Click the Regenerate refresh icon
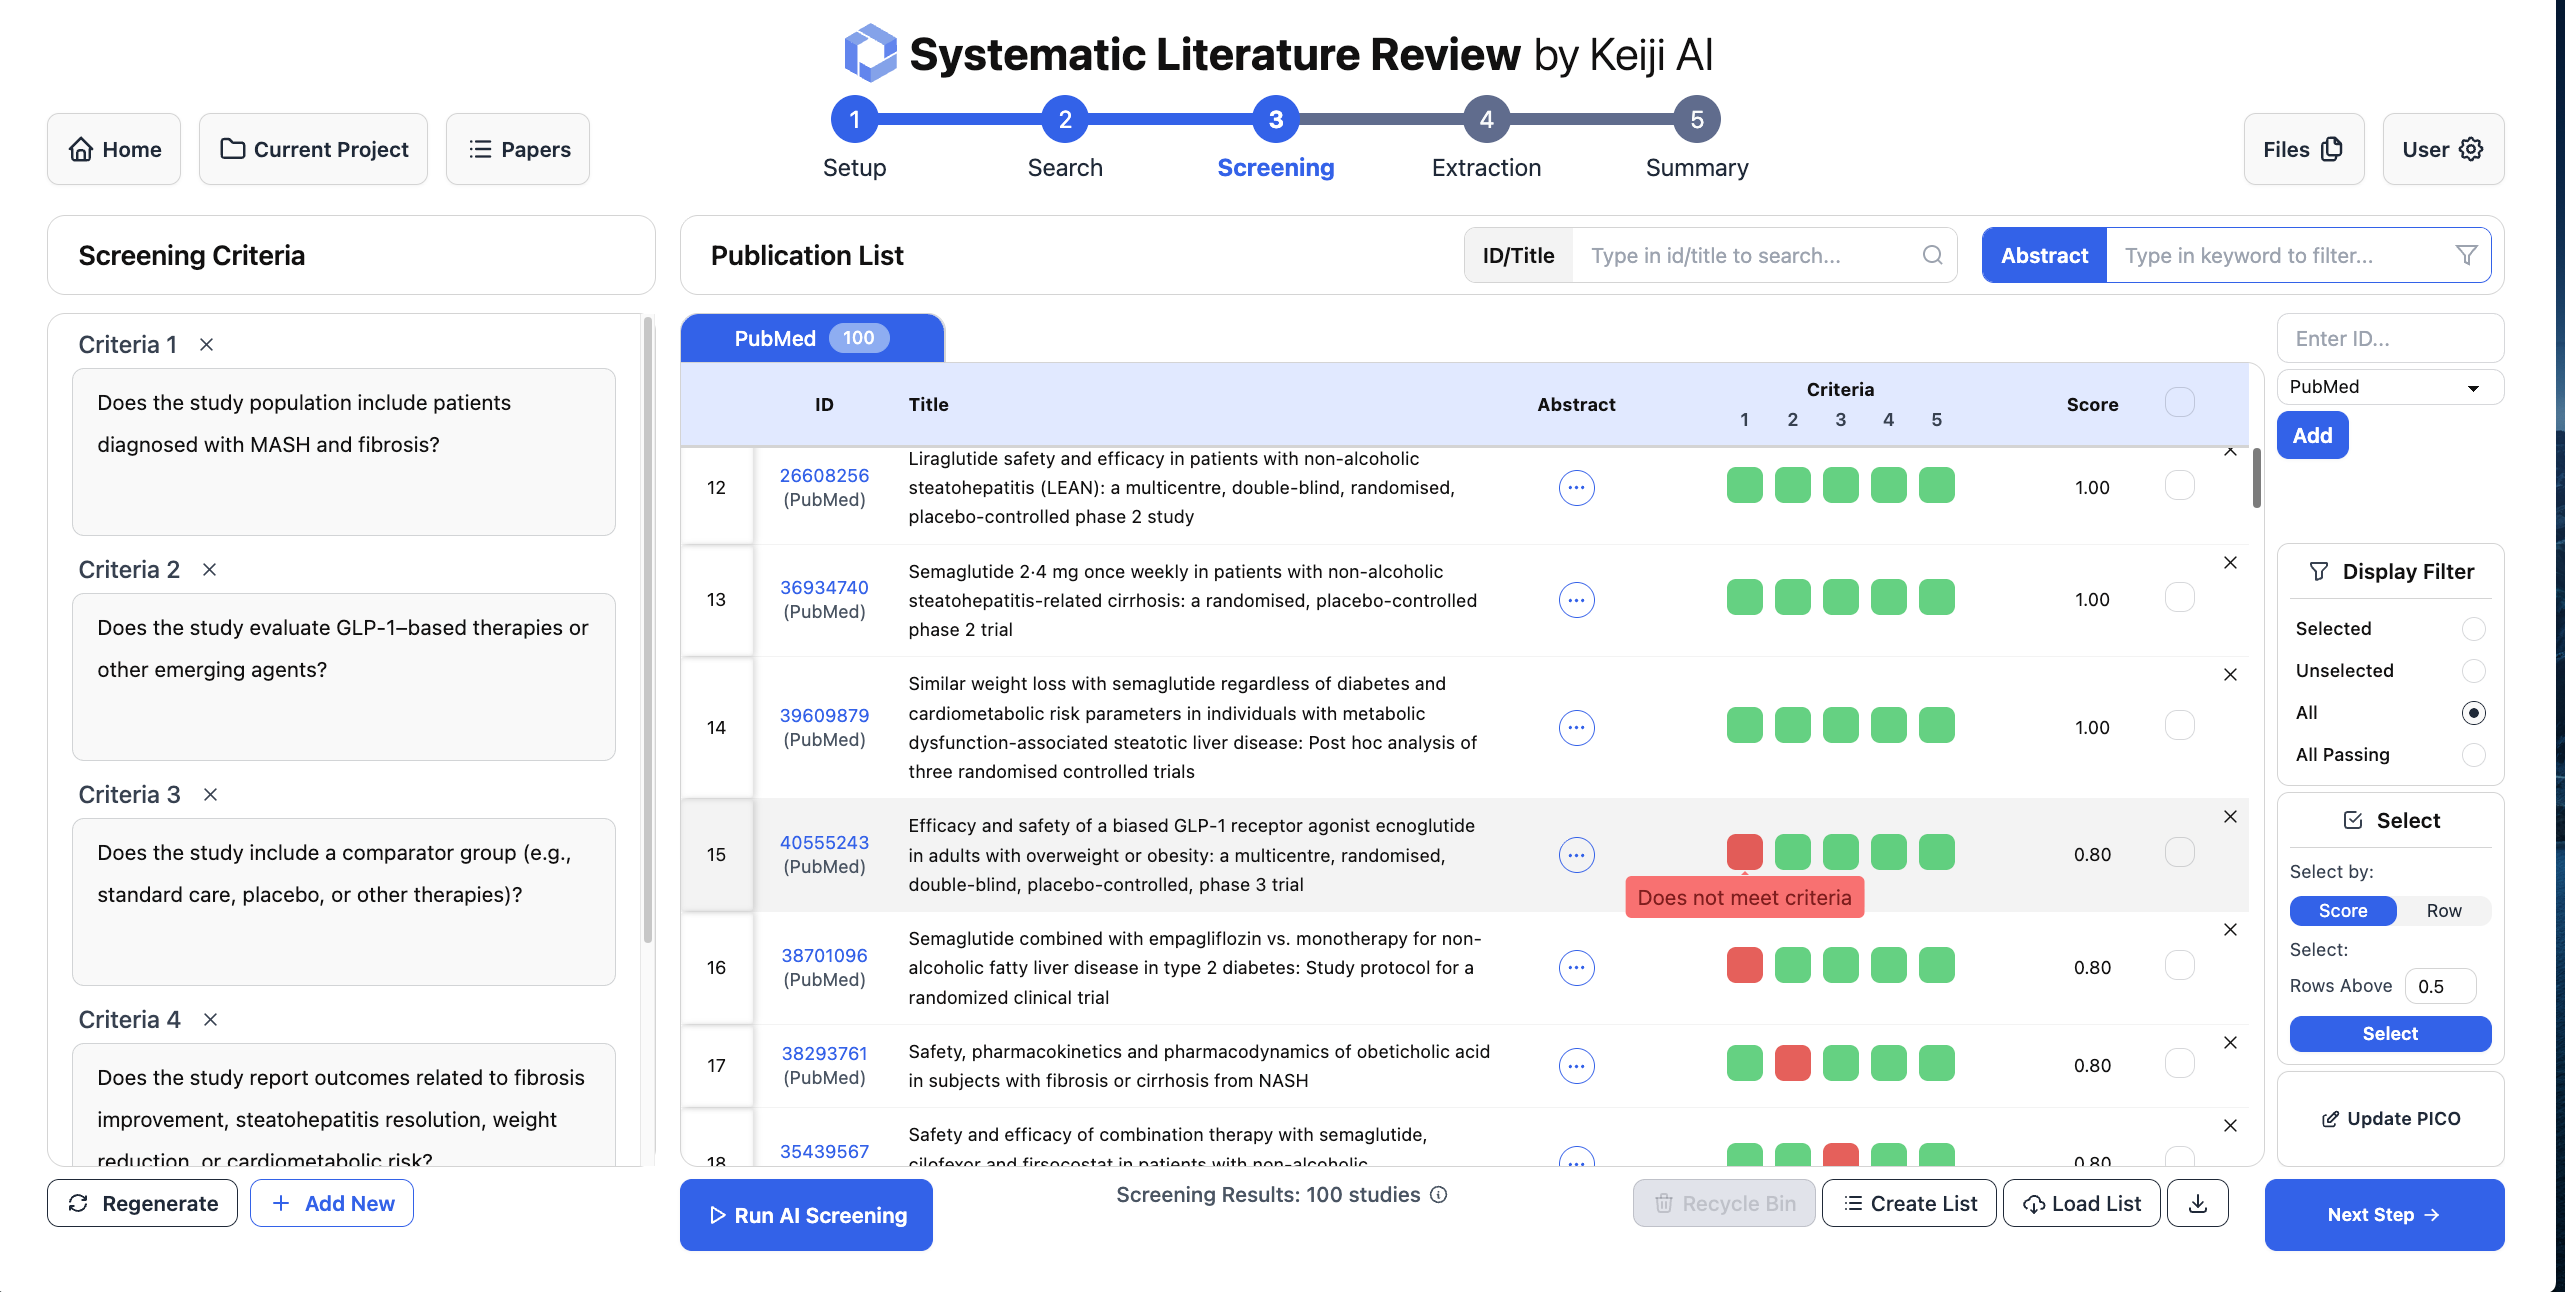 [79, 1203]
